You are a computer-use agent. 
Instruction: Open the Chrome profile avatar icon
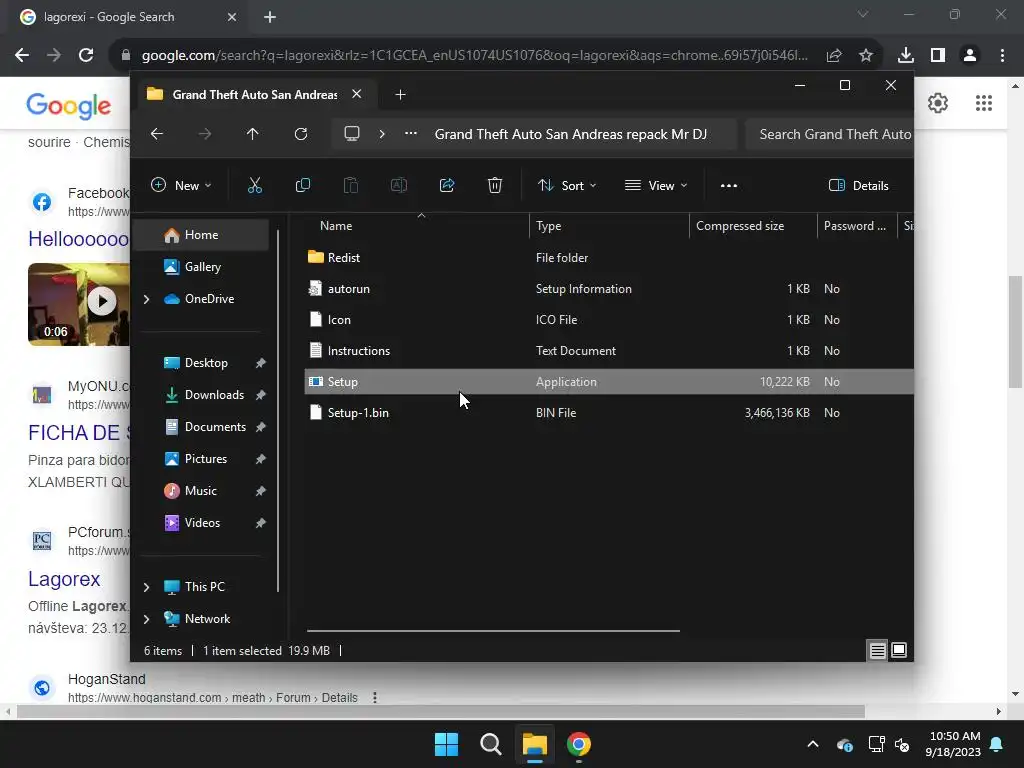(970, 56)
